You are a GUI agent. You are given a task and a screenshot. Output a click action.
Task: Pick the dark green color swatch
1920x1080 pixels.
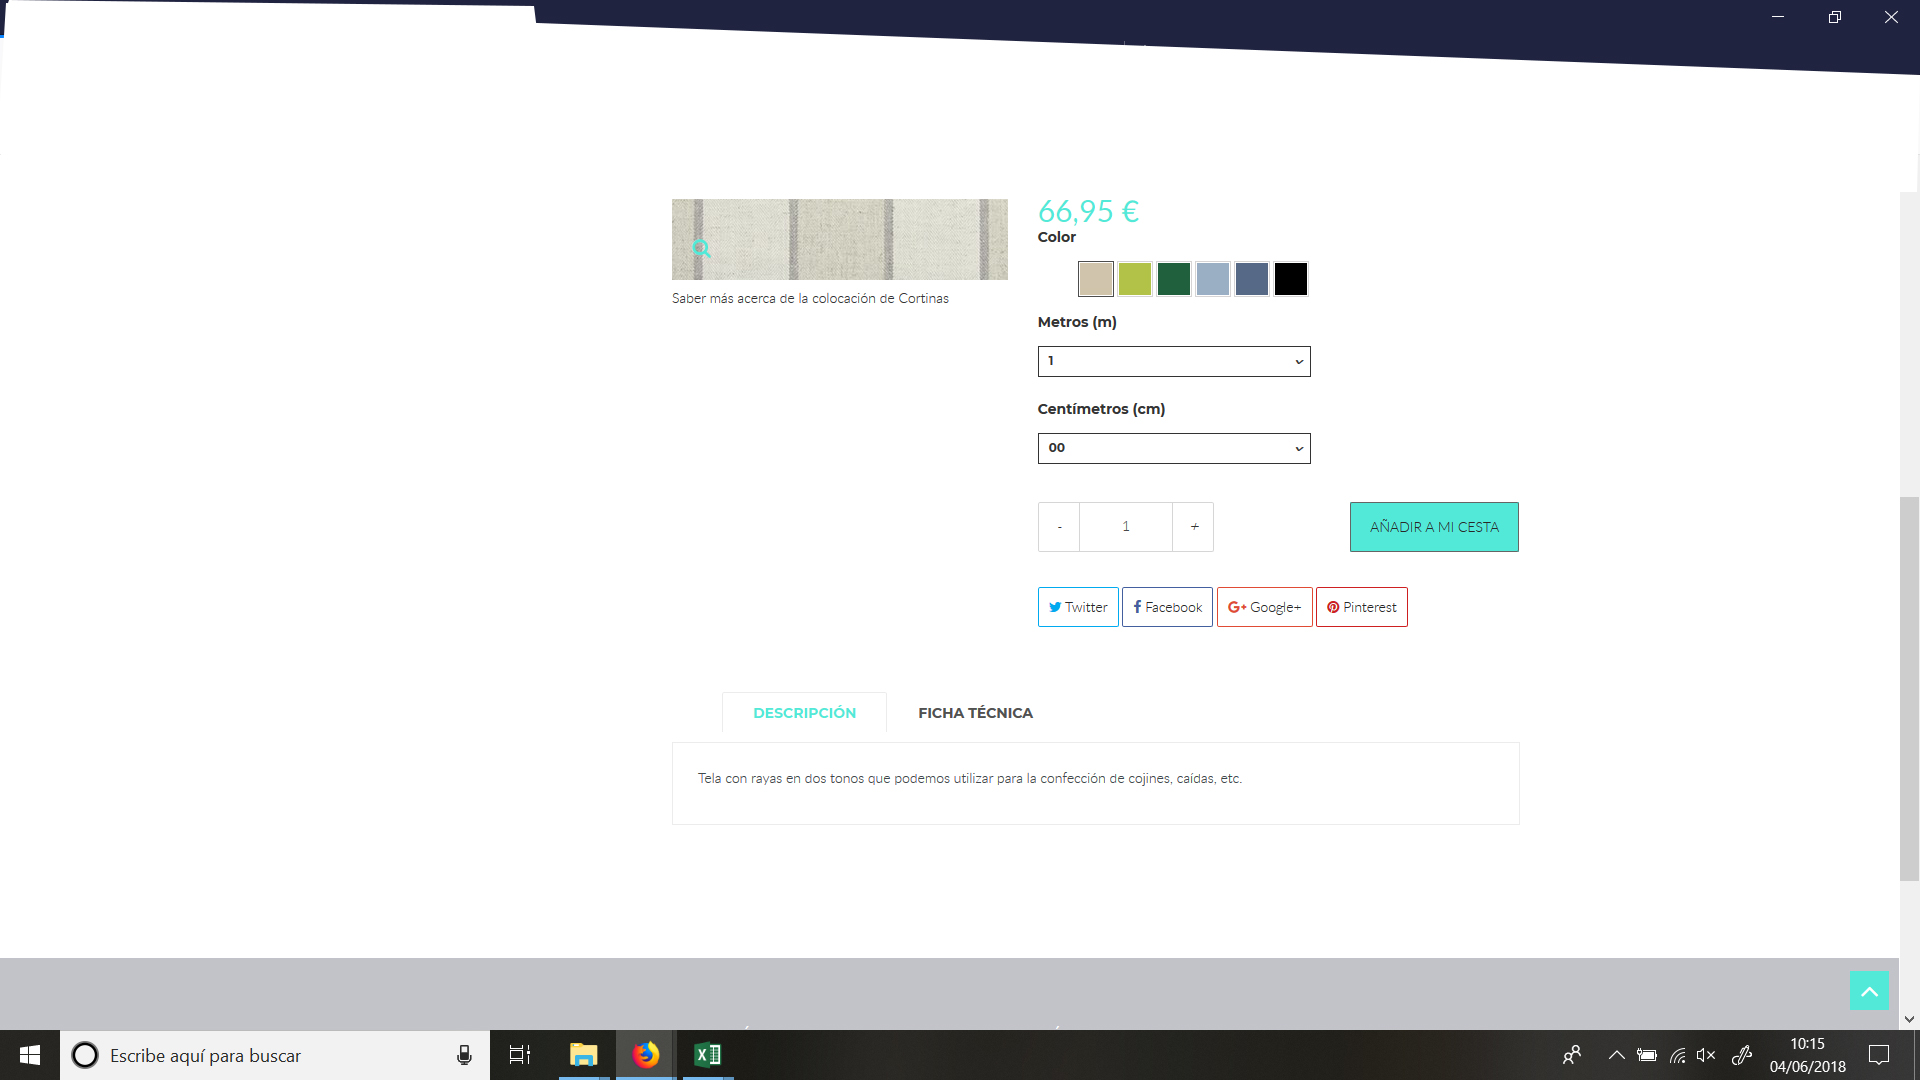(x=1173, y=279)
